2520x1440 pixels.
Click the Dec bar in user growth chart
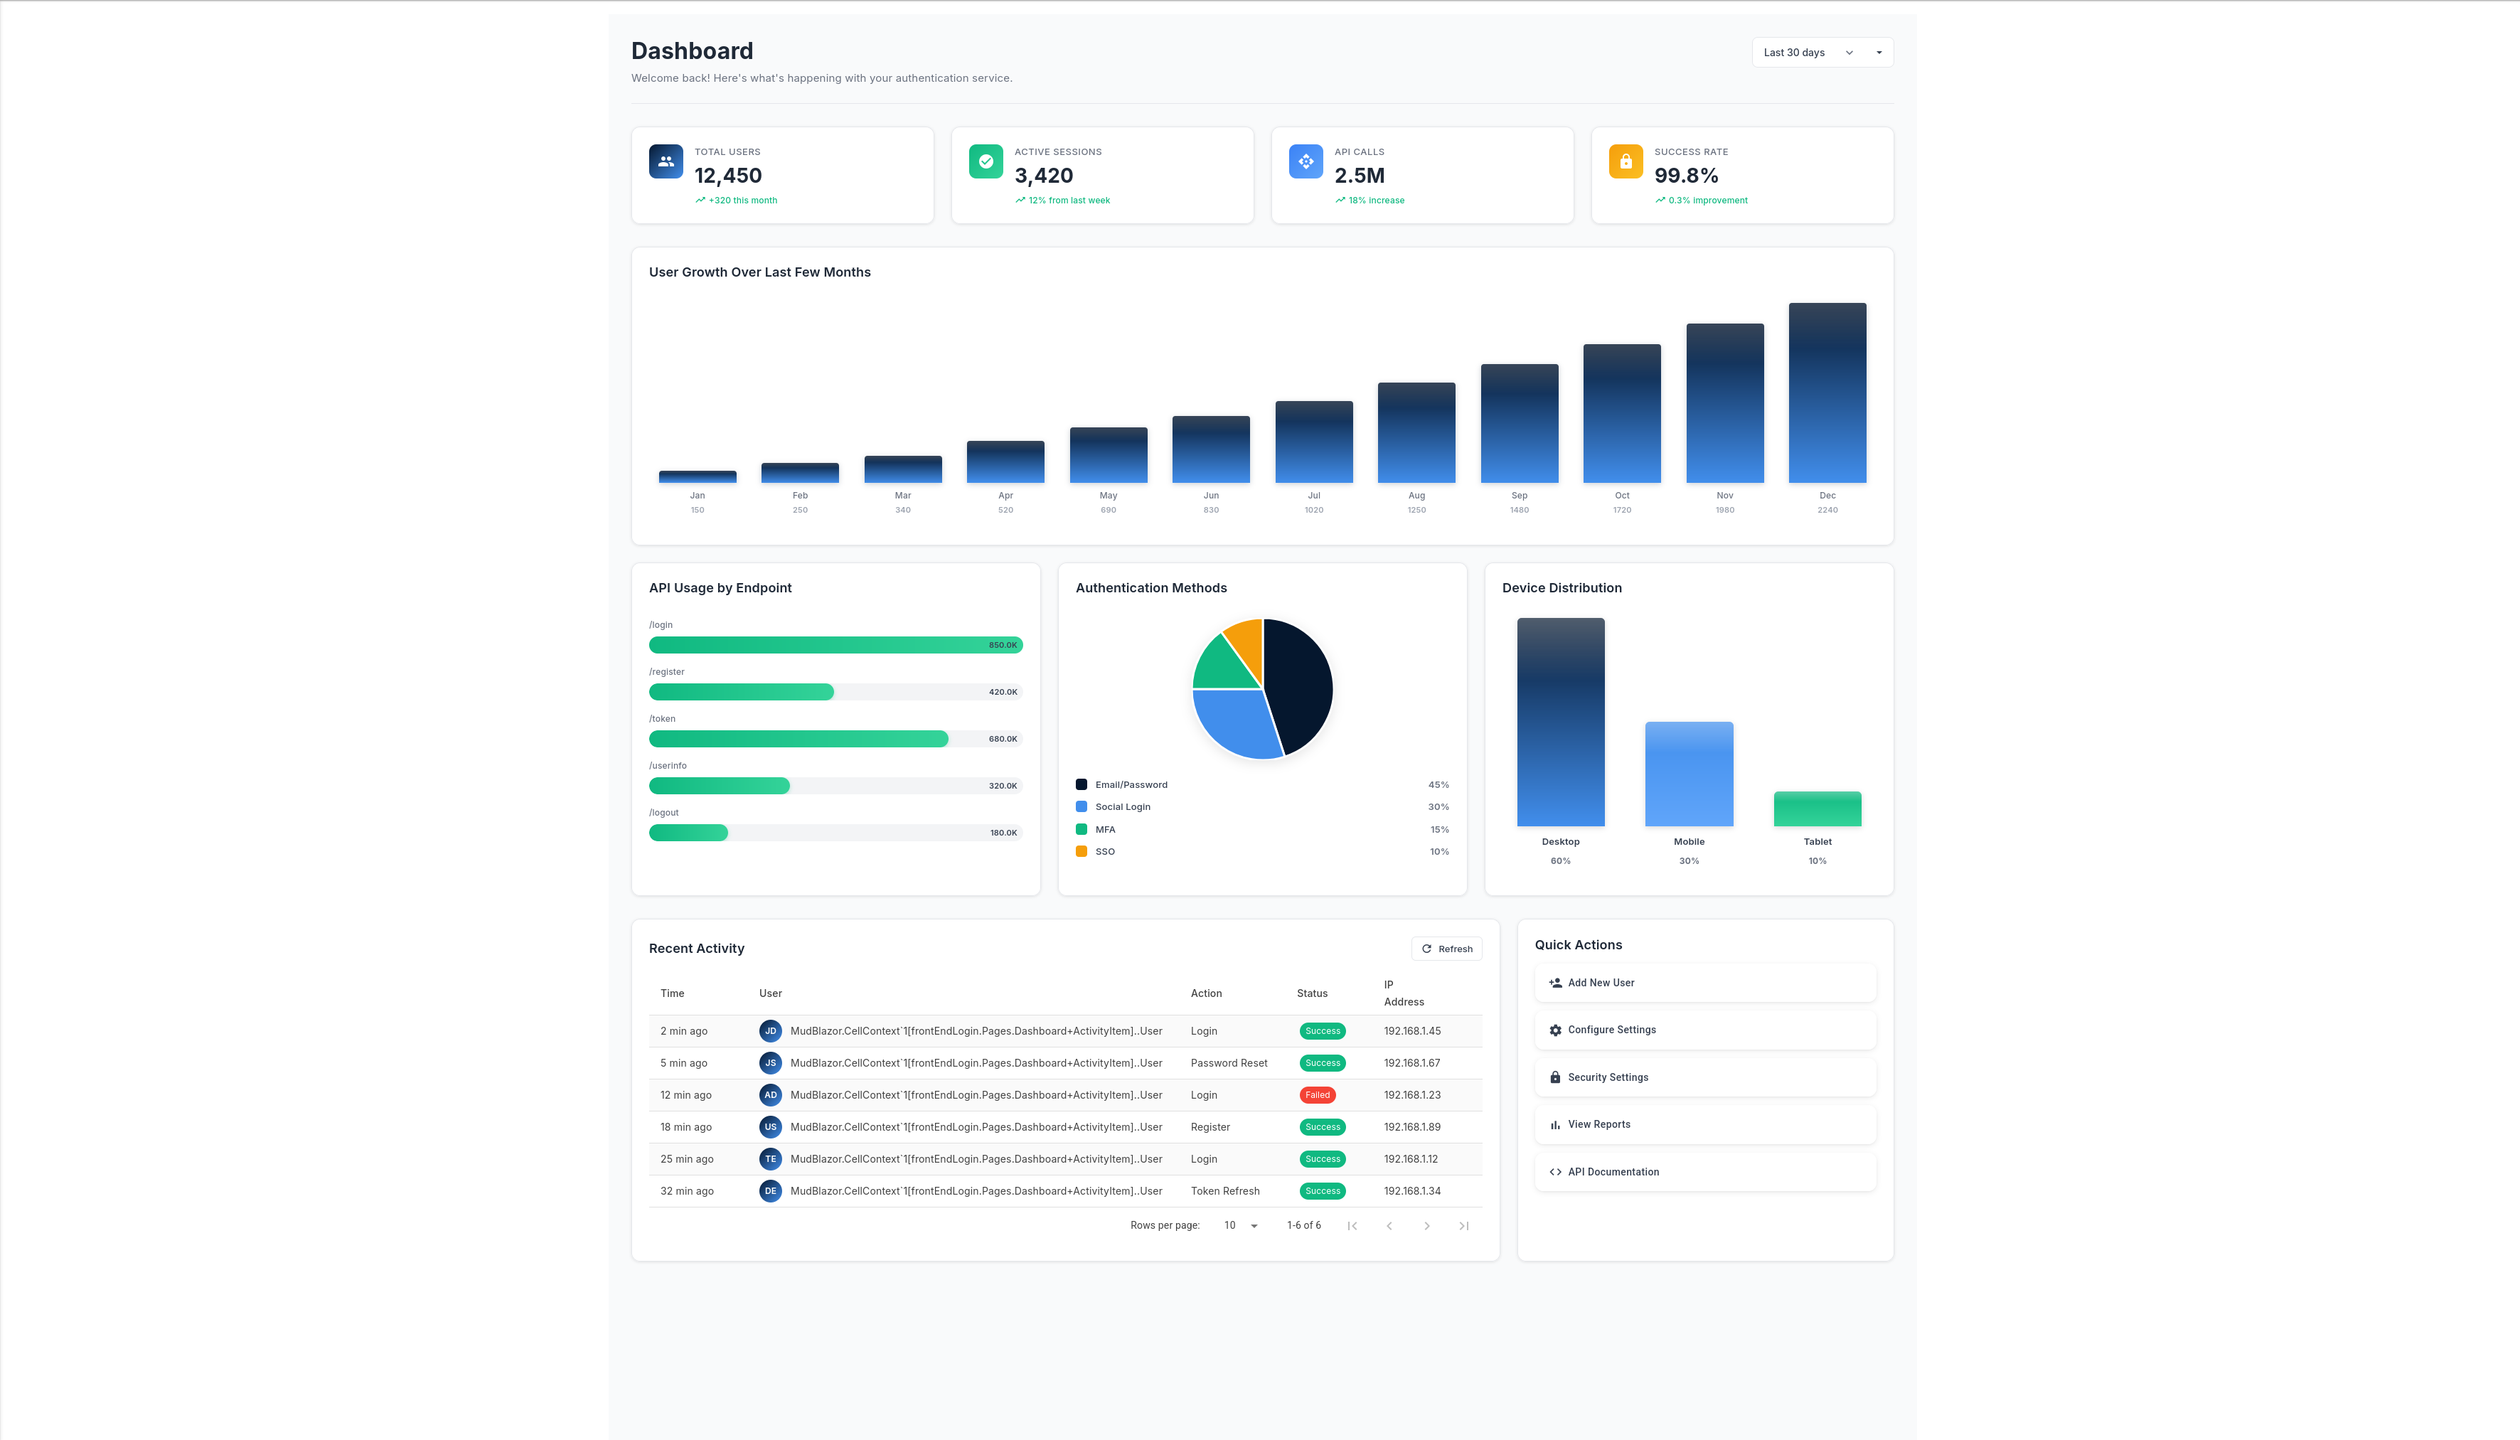coord(1827,395)
